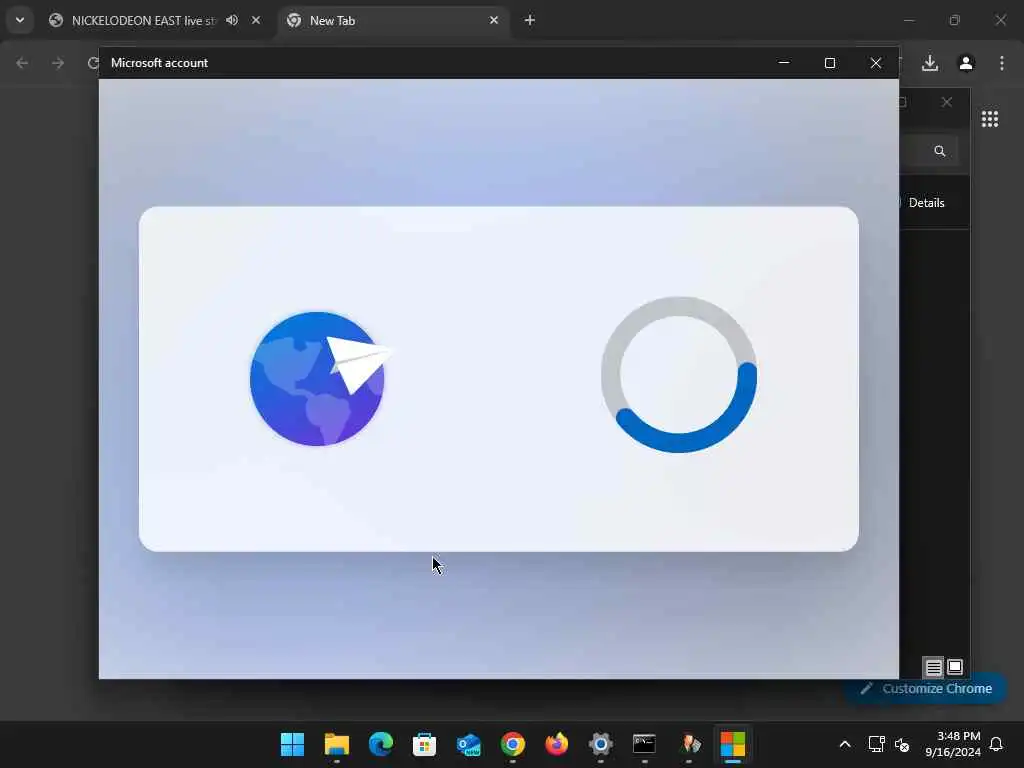Image resolution: width=1024 pixels, height=768 pixels.
Task: Open the Command Prompt taskbar icon
Action: (x=645, y=744)
